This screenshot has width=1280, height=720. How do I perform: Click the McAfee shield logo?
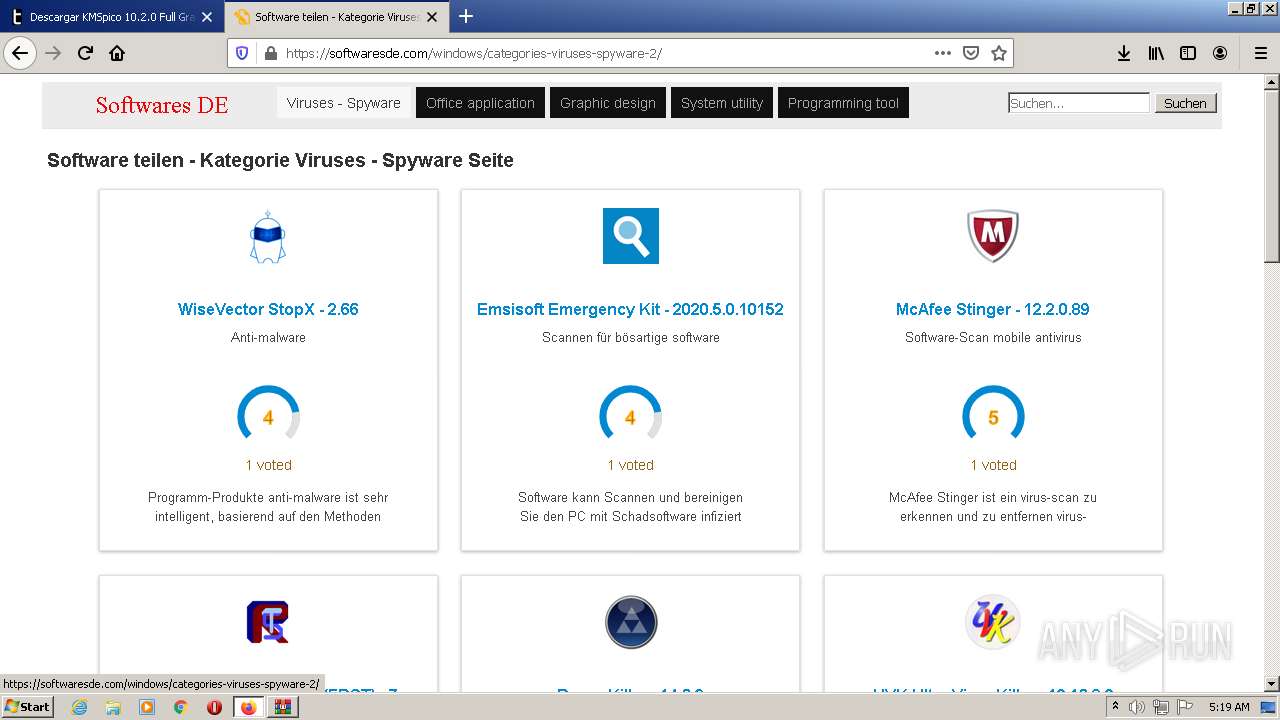click(993, 236)
